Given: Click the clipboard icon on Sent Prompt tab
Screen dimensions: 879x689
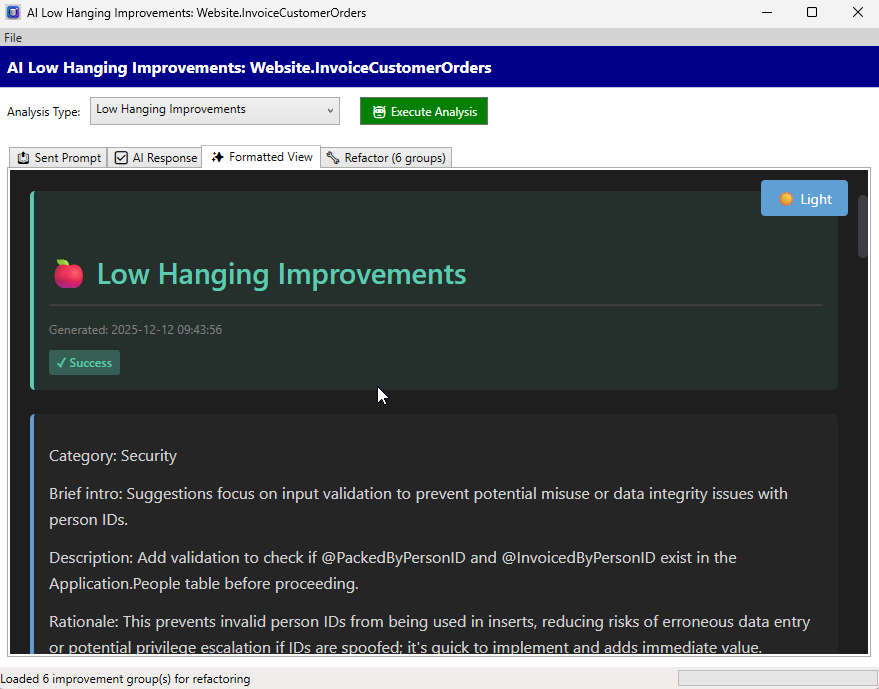Looking at the screenshot, I should [23, 158].
